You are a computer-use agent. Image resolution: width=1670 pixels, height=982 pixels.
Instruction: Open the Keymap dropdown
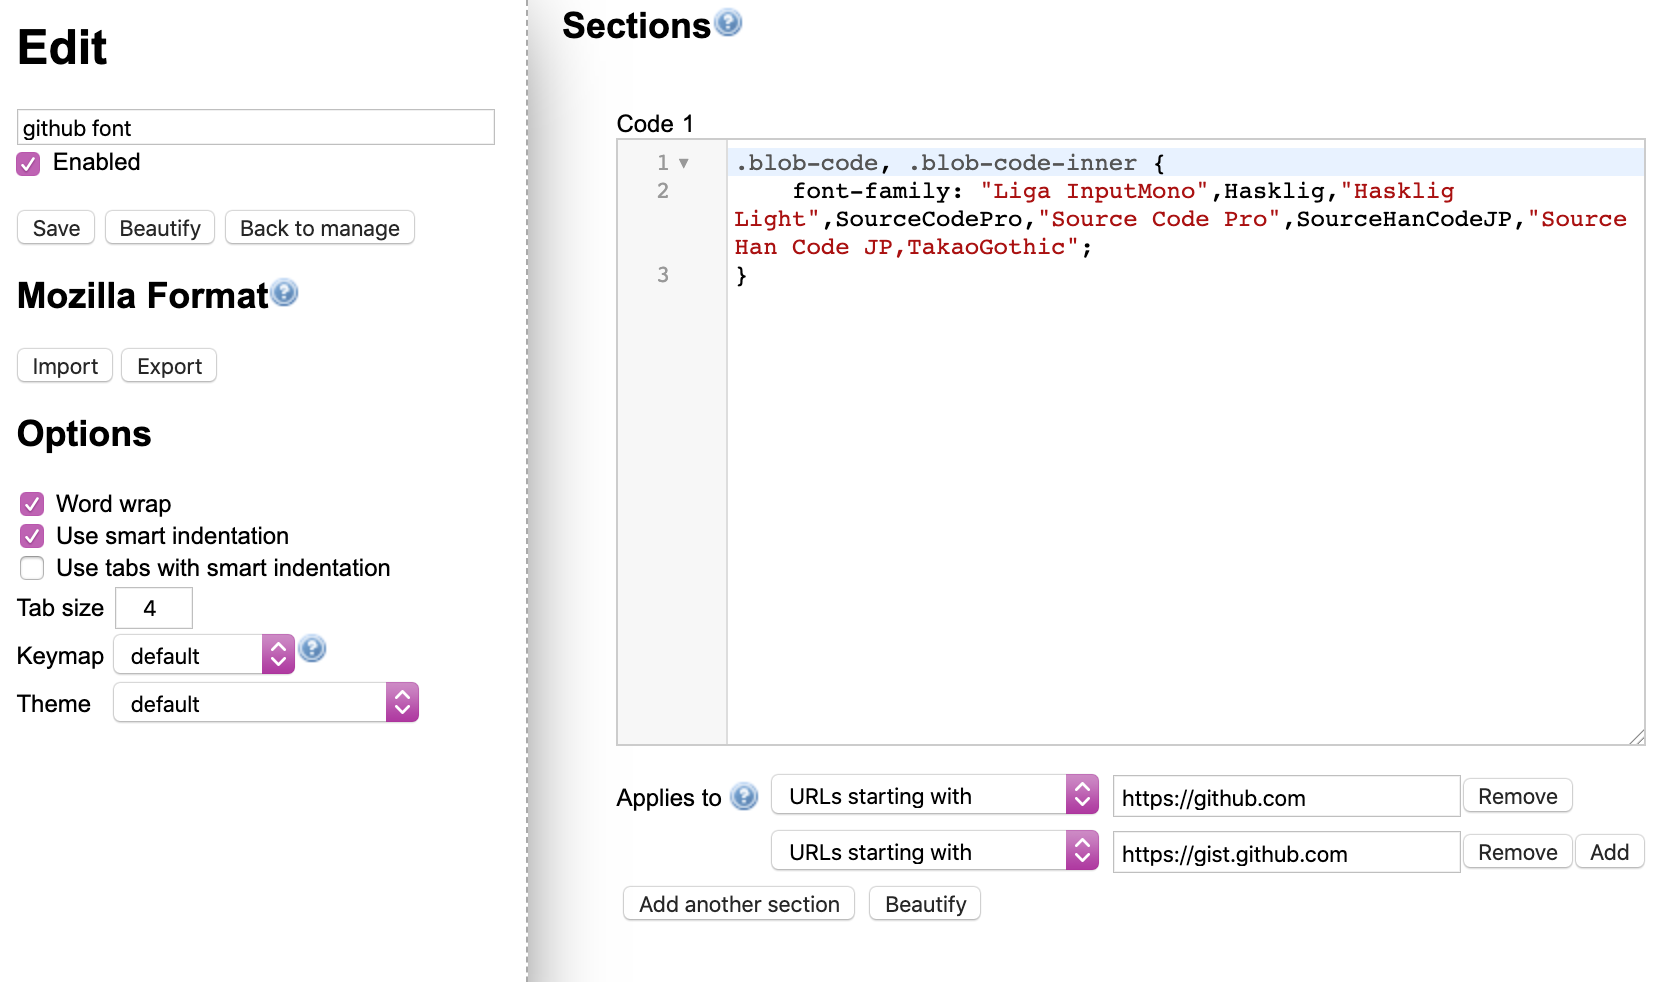pyautogui.click(x=204, y=655)
